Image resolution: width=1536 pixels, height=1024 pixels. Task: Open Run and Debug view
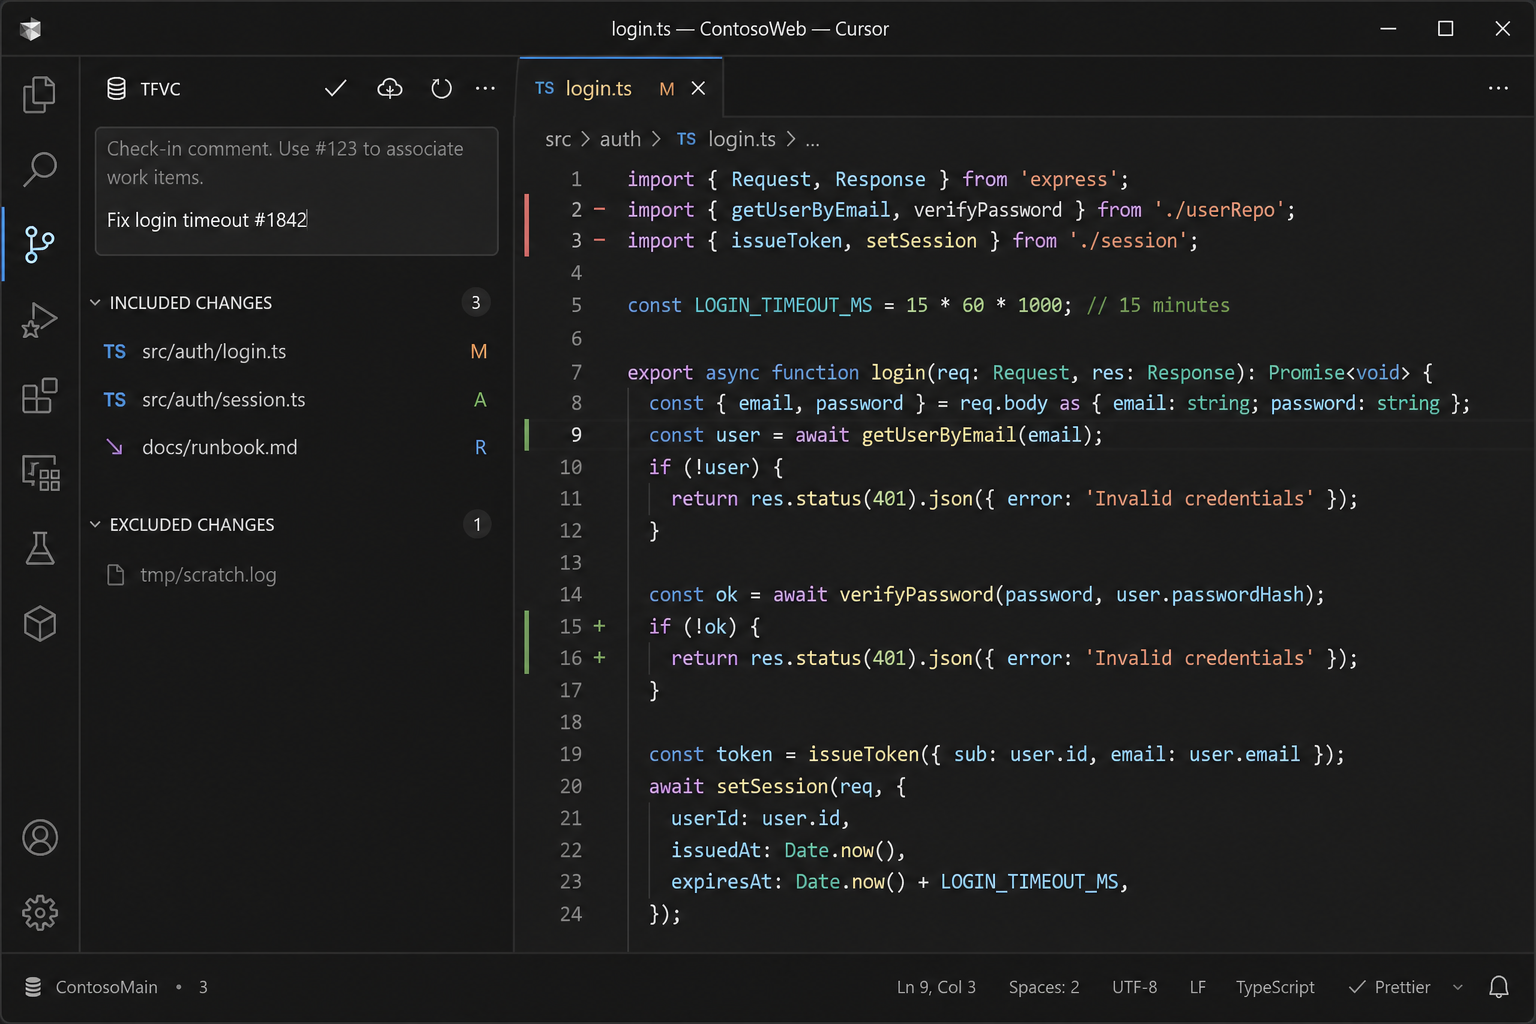coord(40,320)
